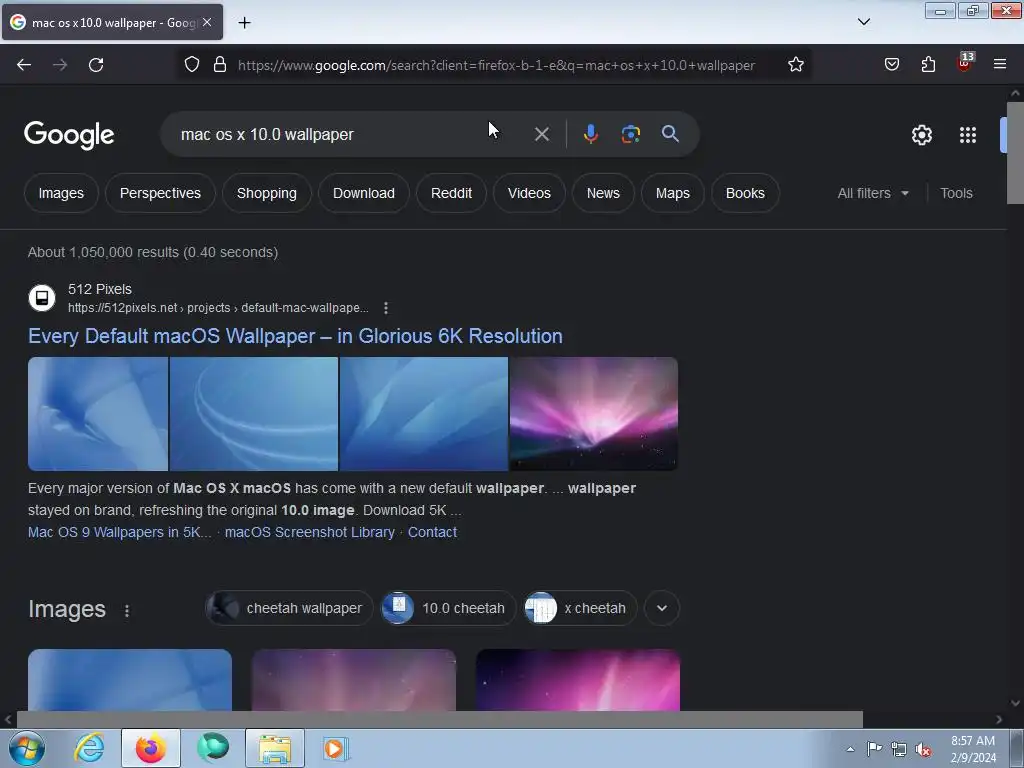List all tabs dropdown arrow
The width and height of the screenshot is (1024, 768).
[x=863, y=22]
